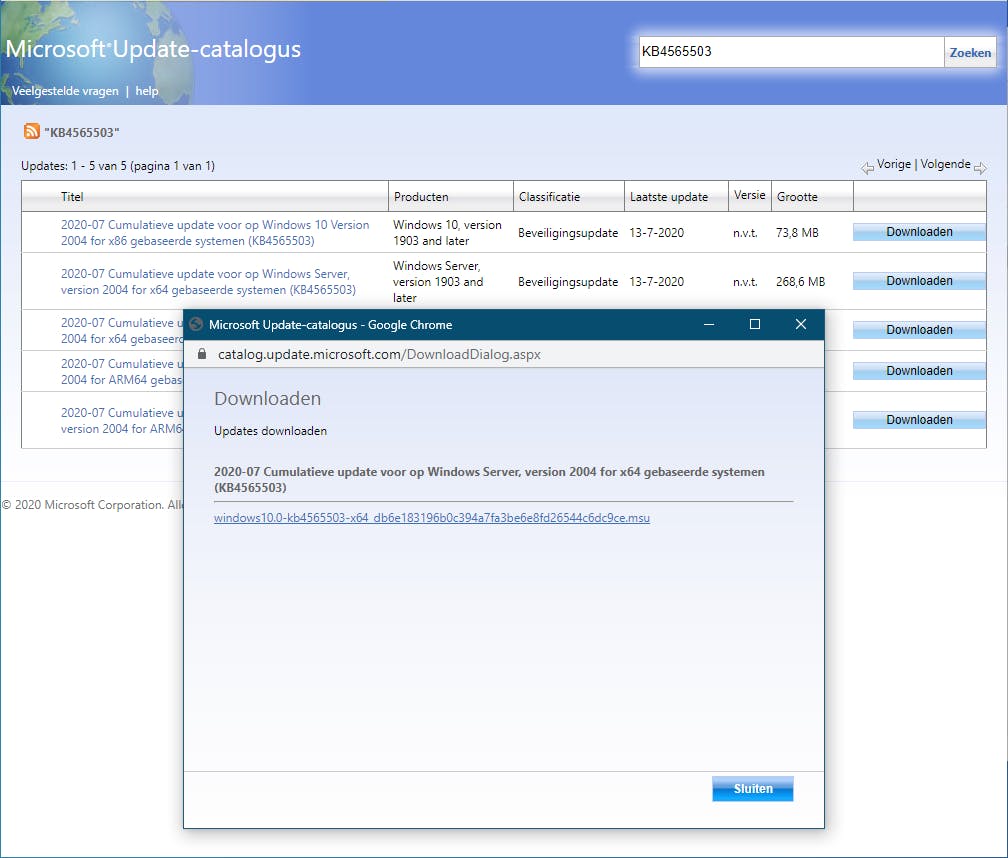The image size is (1008, 858).
Task: Click the Volgende pagination link
Action: click(945, 164)
